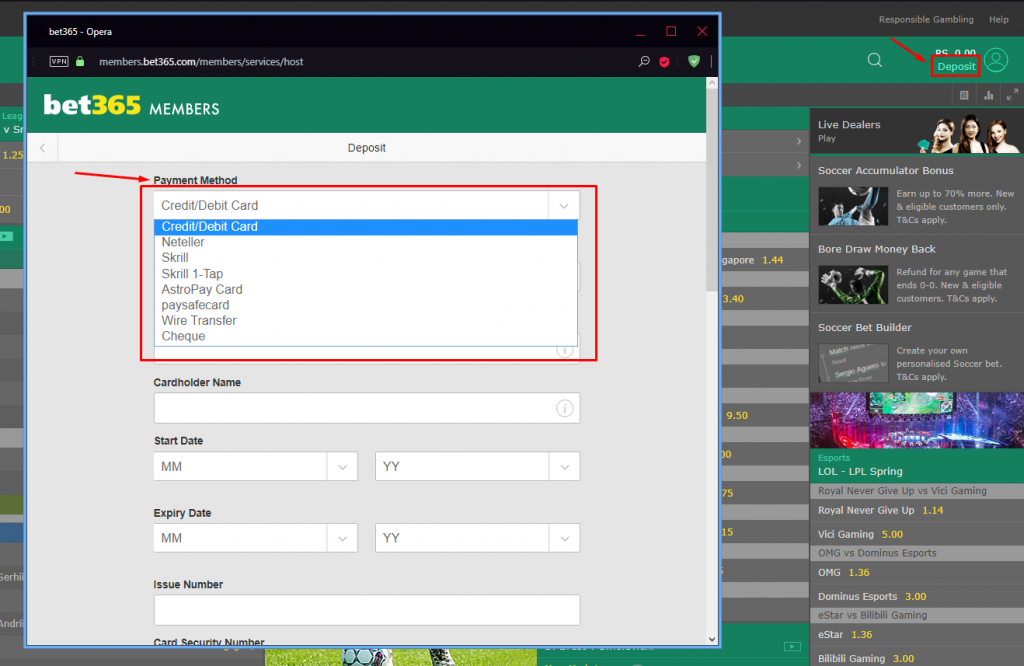Click the bet slip icon in toolbar
The image size is (1024, 666).
pyautogui.click(x=964, y=95)
